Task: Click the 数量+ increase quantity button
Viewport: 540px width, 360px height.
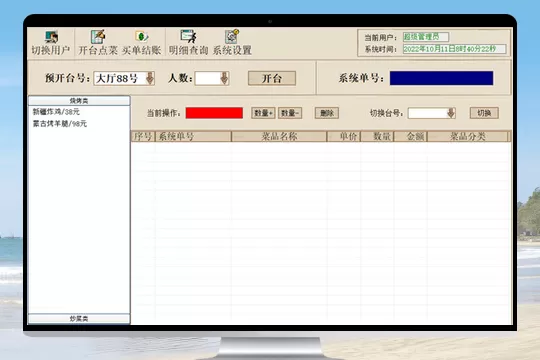Action: tap(263, 113)
